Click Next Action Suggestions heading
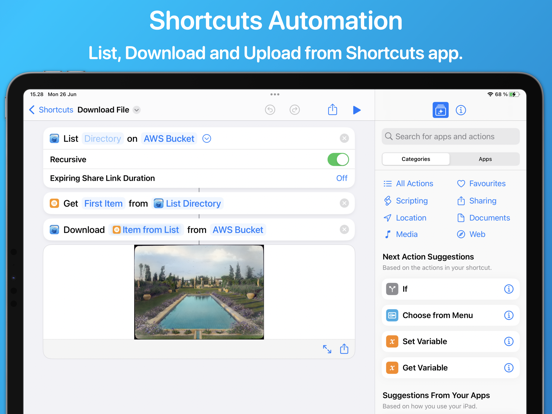 [x=428, y=257]
